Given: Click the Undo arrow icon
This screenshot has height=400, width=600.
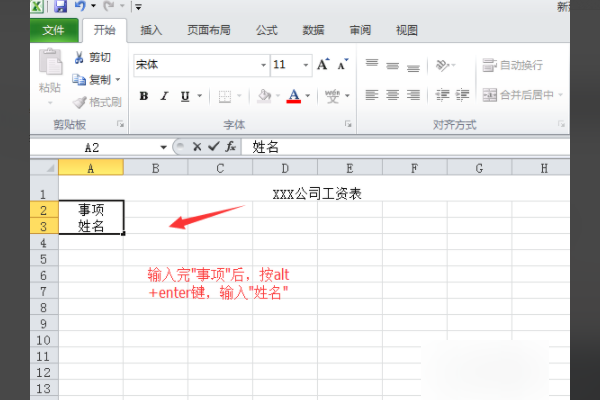Looking at the screenshot, I should pos(80,5).
